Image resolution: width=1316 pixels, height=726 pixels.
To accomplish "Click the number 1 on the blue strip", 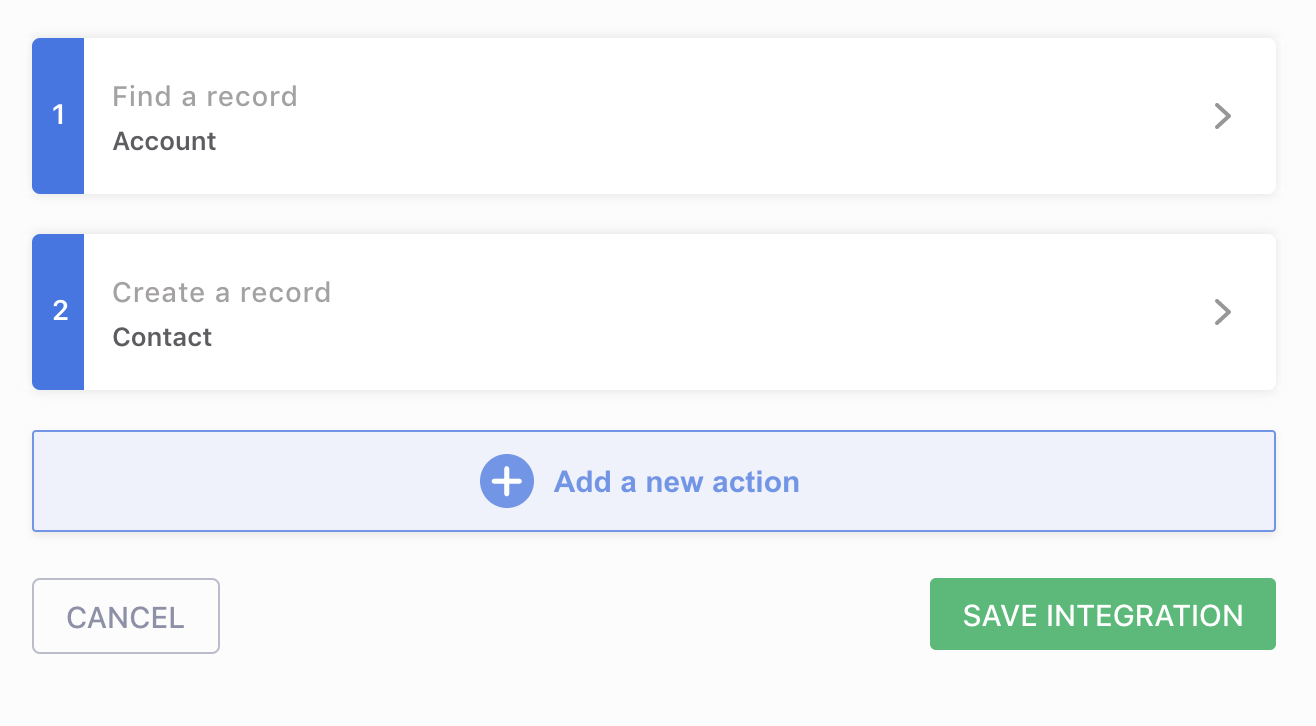I will [58, 115].
